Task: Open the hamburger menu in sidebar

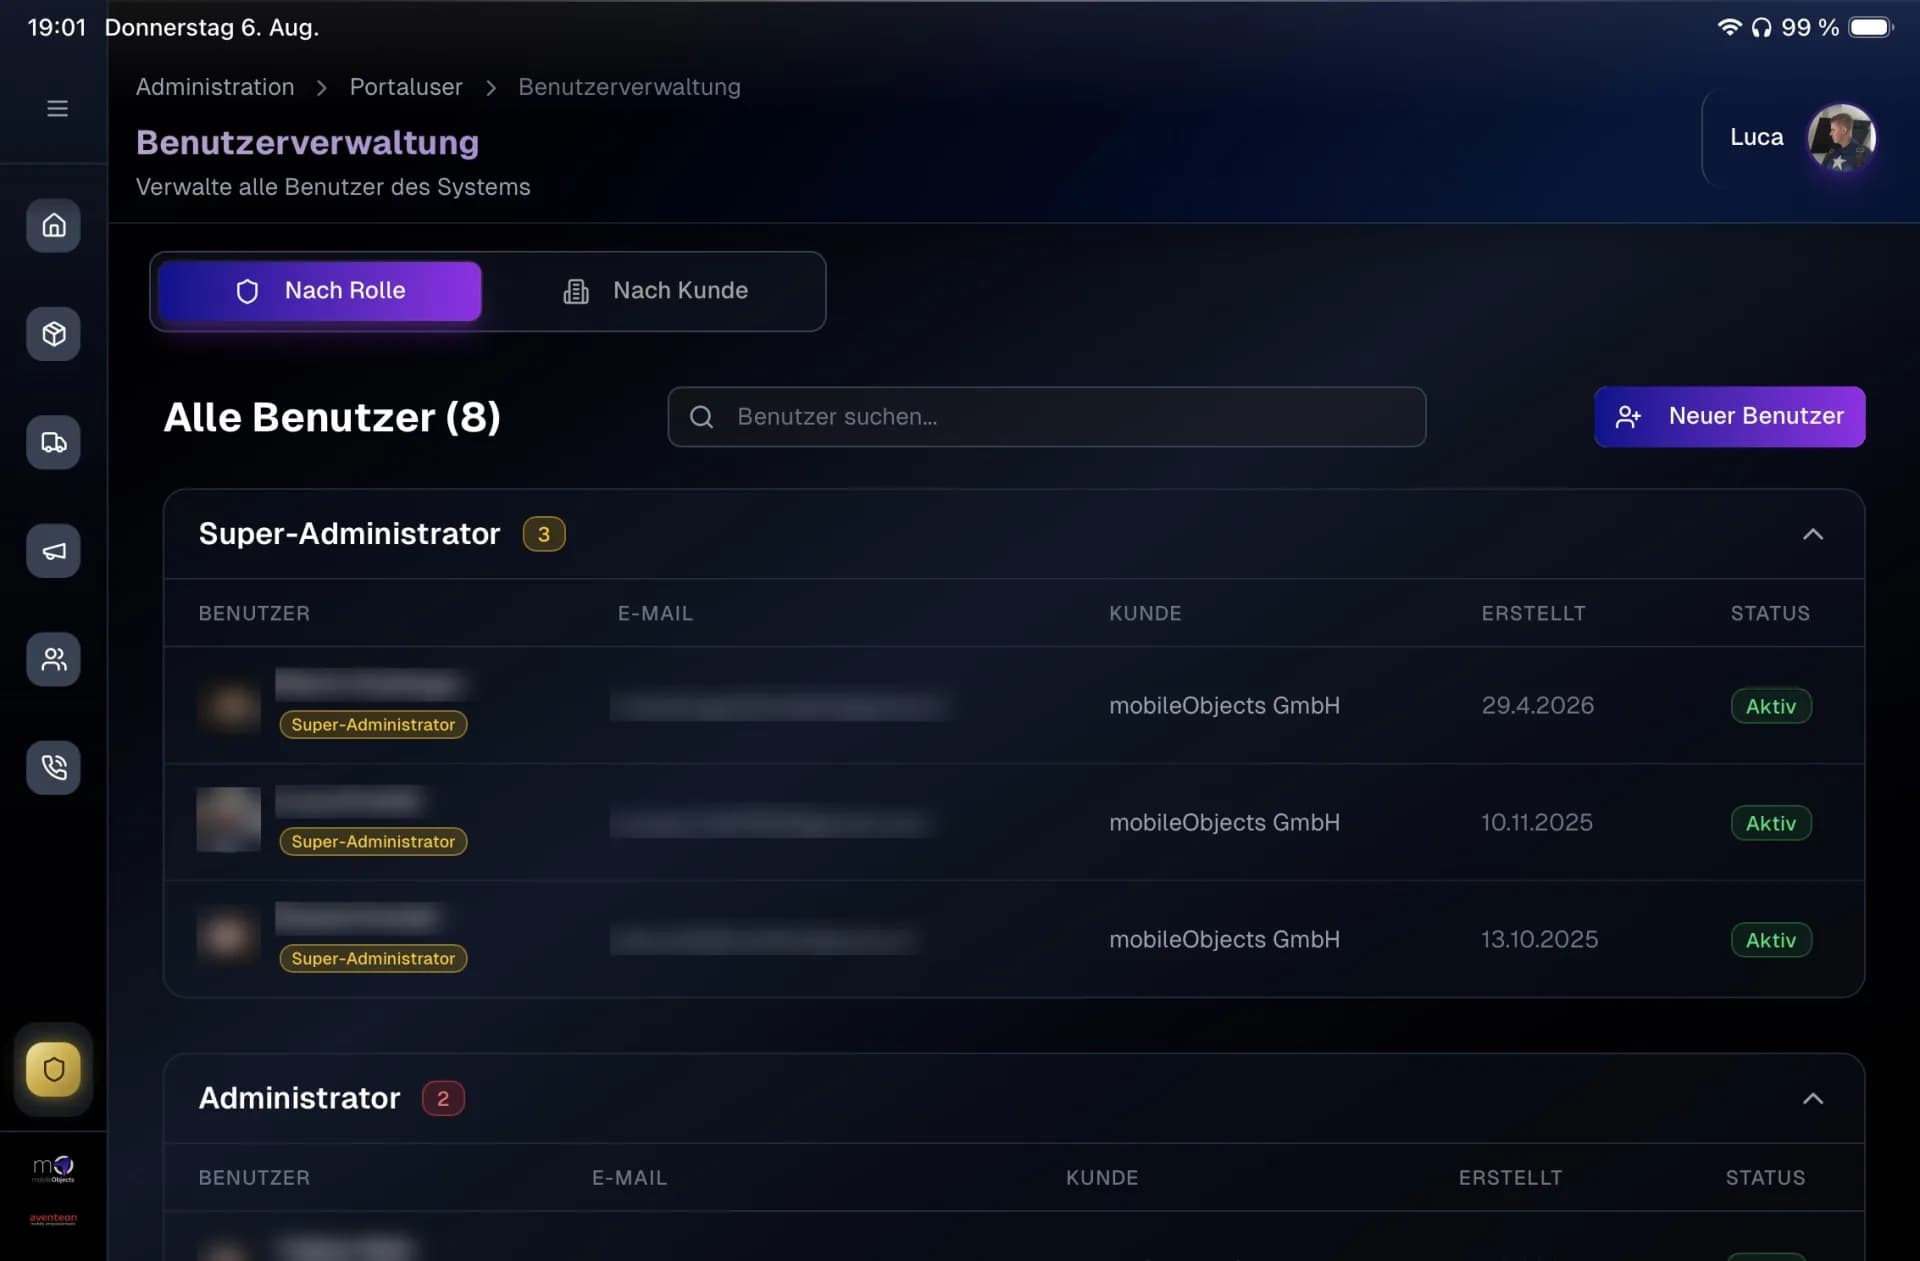Action: tap(57, 108)
